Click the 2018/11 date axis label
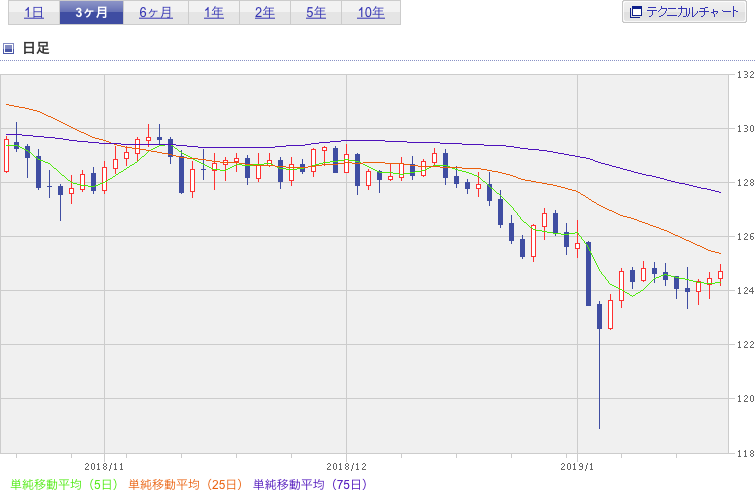The height and width of the screenshot is (493, 755). pos(104,467)
